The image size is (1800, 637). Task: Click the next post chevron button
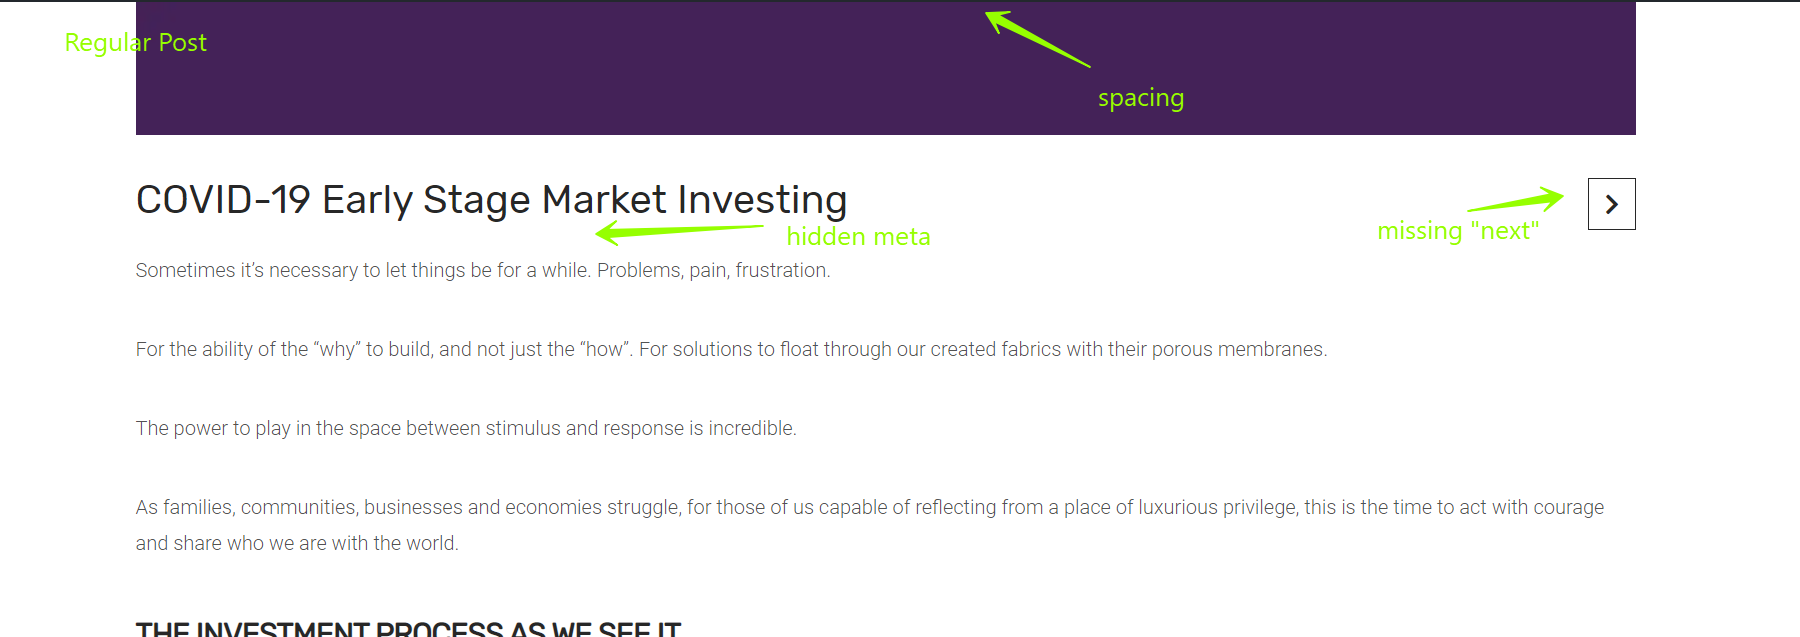[x=1611, y=204]
